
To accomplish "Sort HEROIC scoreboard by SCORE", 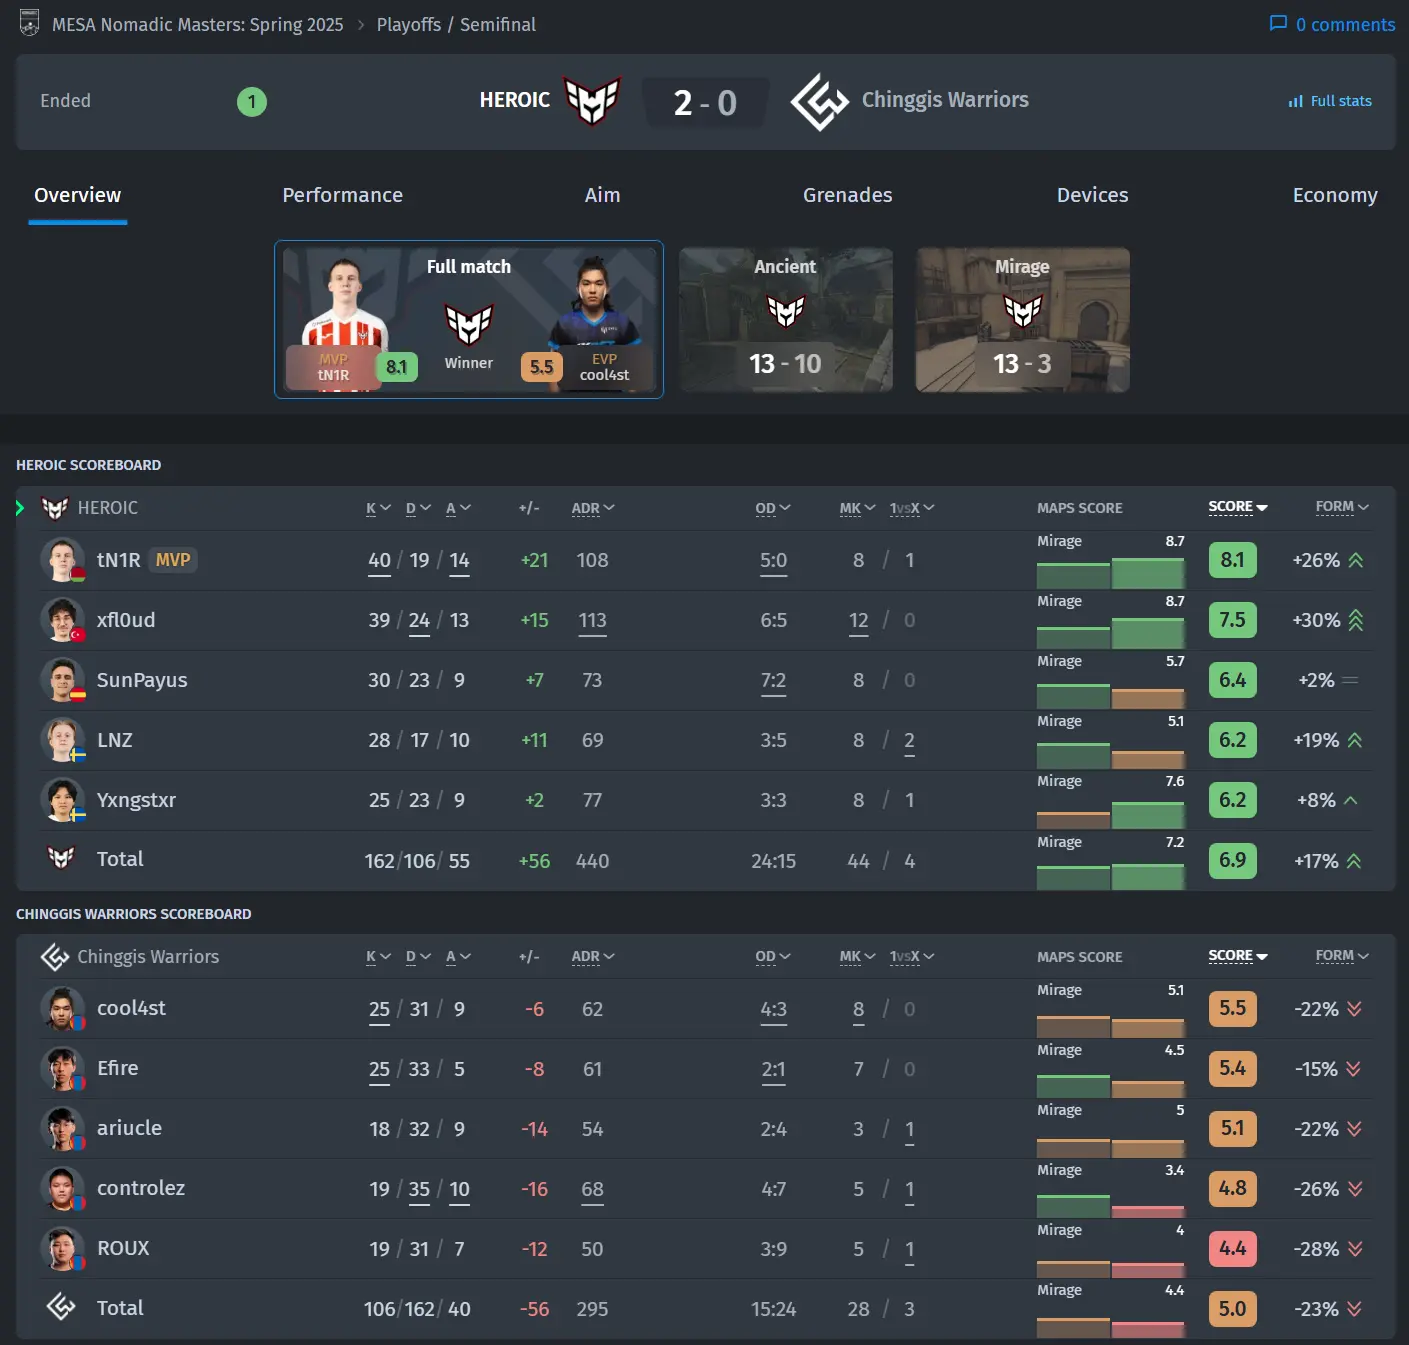I will coord(1238,507).
